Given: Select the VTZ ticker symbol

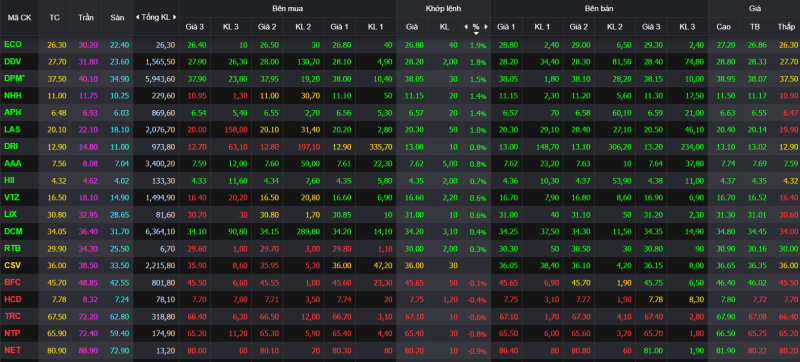Looking at the screenshot, I should 12,197.
